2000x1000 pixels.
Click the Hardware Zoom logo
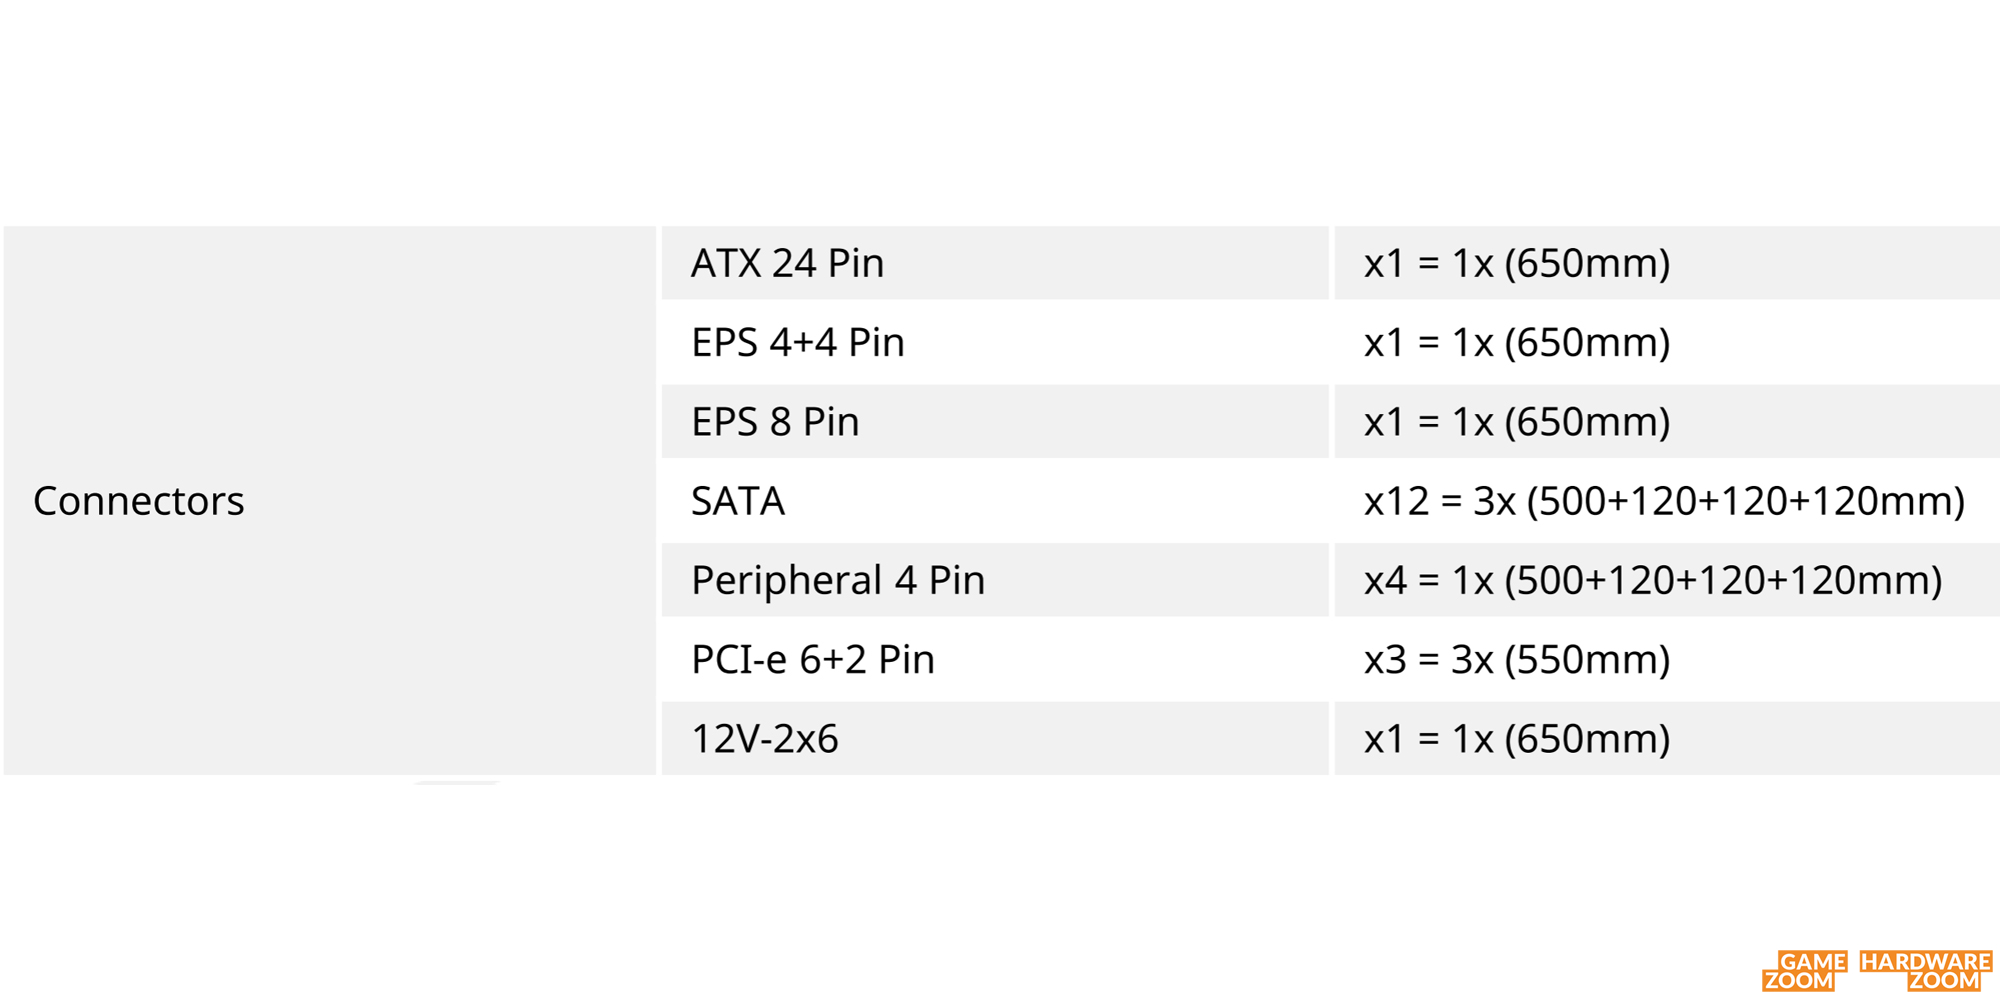1926,971
